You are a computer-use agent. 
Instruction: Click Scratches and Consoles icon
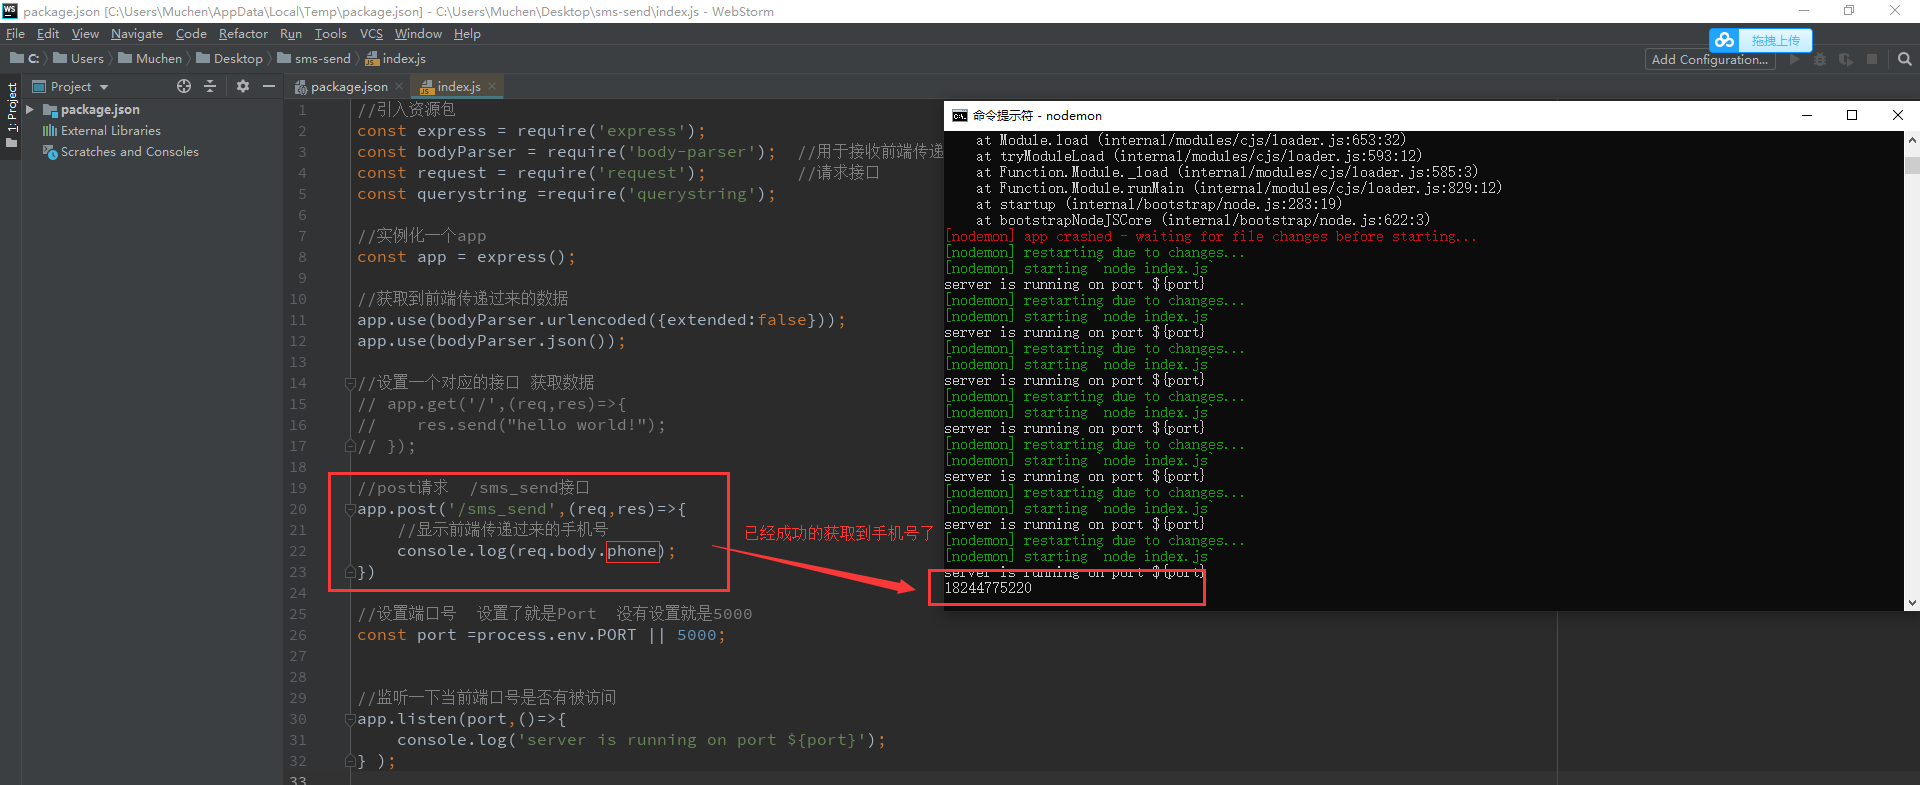pos(49,152)
